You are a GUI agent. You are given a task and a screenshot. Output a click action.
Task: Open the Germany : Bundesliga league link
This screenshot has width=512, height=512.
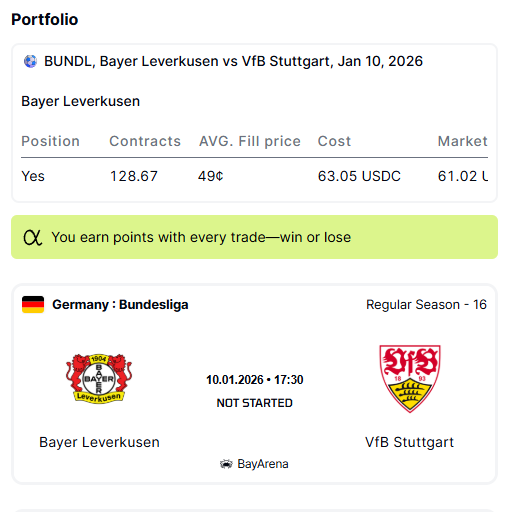[120, 304]
